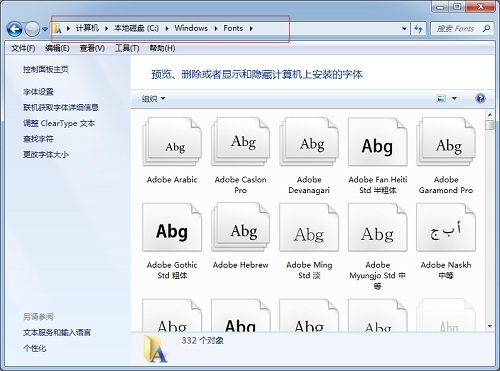Click the 332 个对象 status text
Viewport: 500px width, 371px height.
202,341
